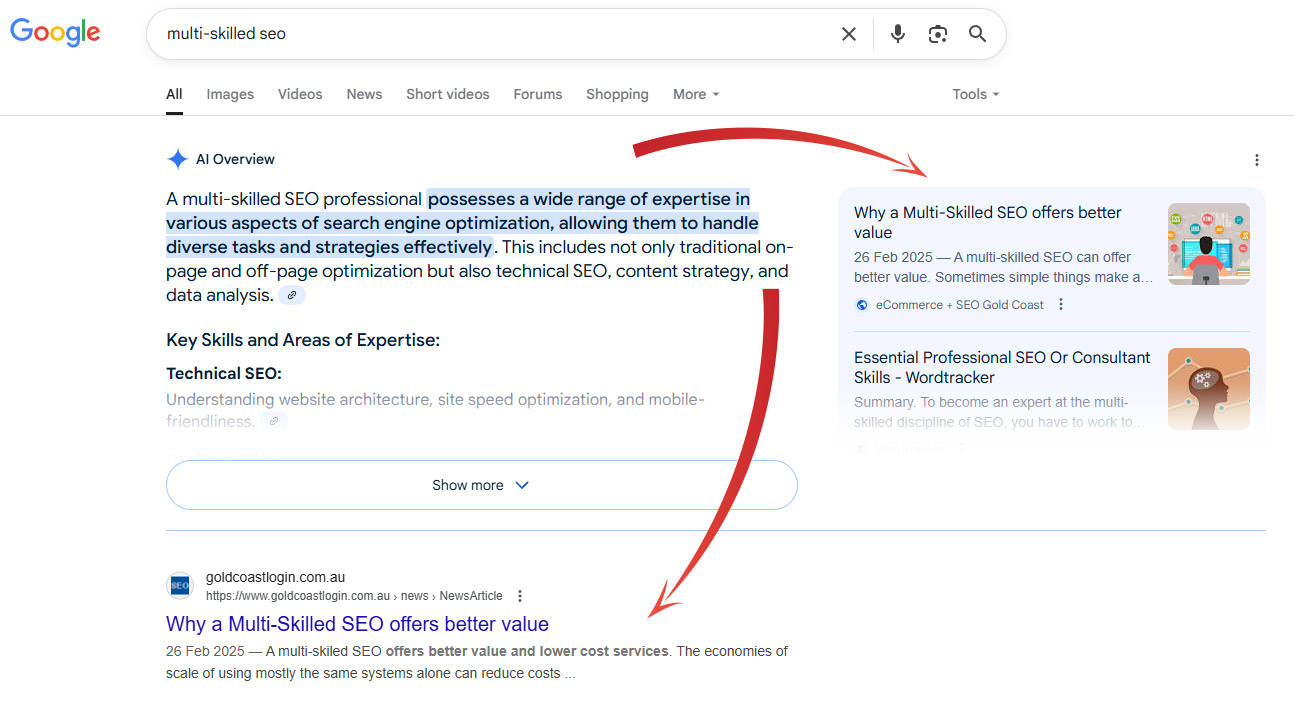1294x708 pixels.
Task: Expand AI Overview with Show more
Action: pos(481,485)
